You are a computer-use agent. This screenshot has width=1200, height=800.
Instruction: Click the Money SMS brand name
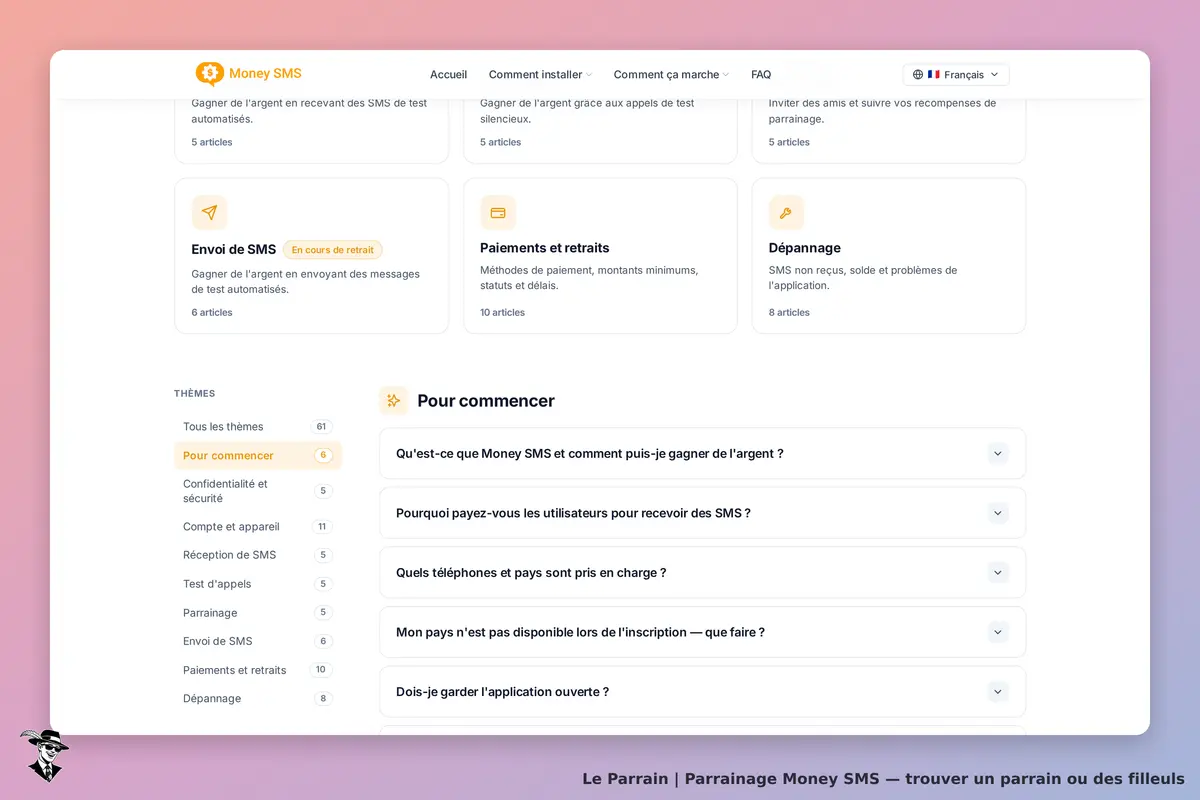point(265,74)
